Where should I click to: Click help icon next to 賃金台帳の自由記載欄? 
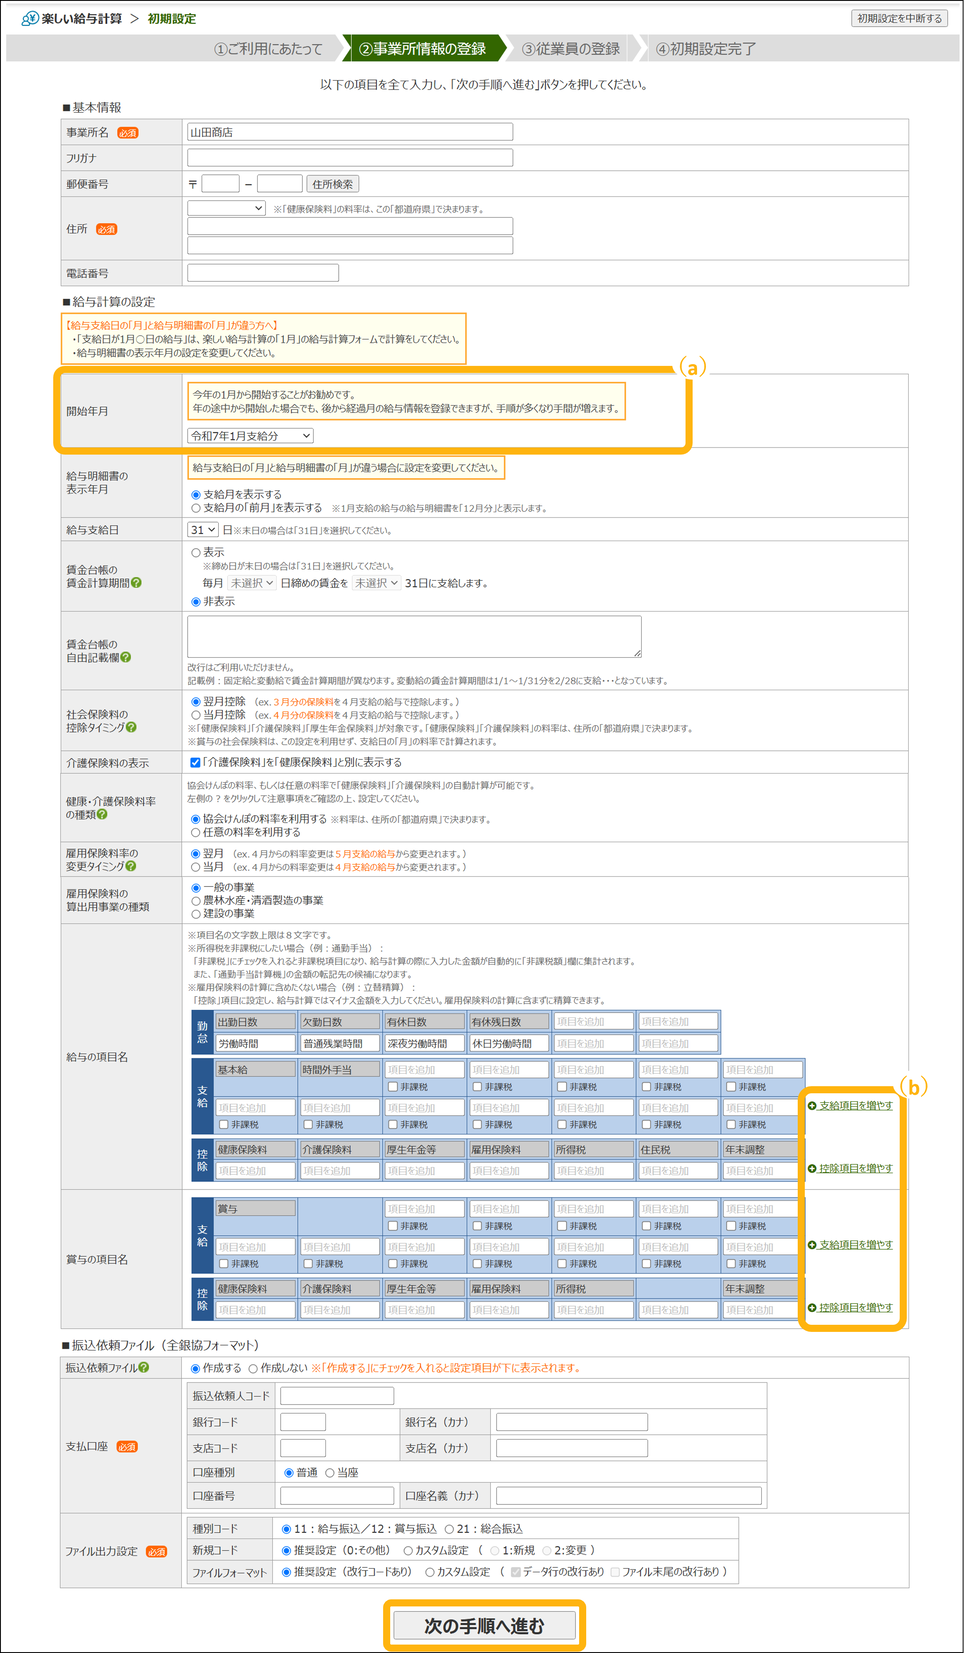pos(126,657)
